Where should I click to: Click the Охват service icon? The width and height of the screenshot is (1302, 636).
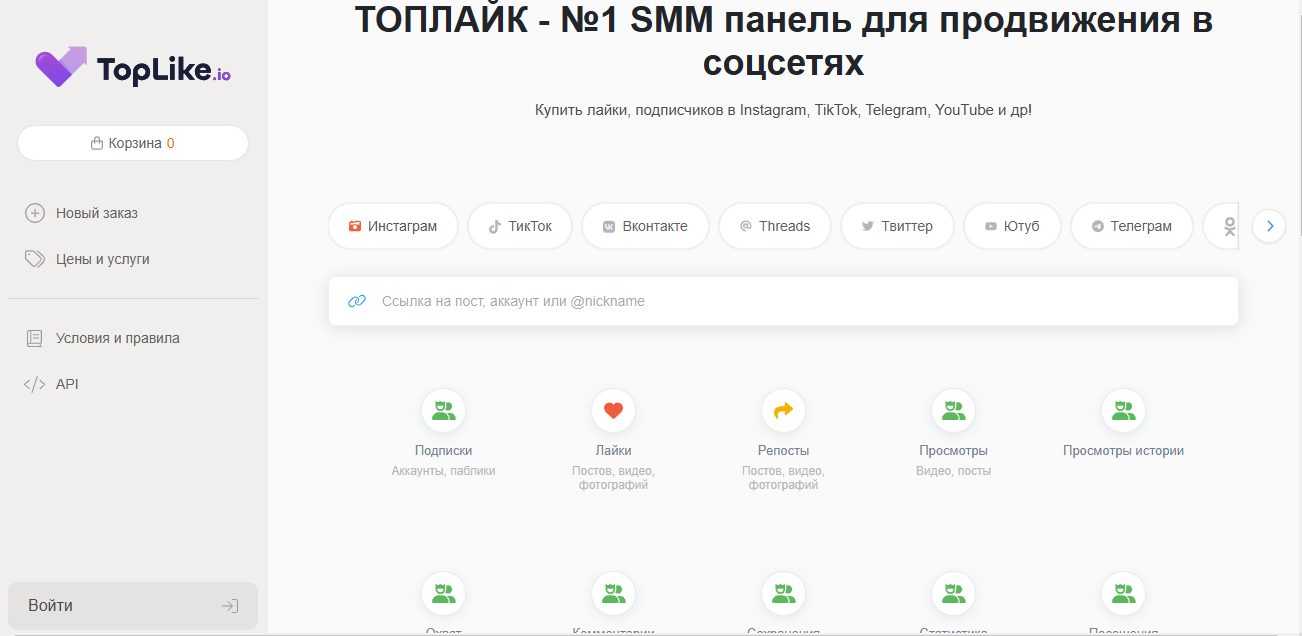coord(443,593)
